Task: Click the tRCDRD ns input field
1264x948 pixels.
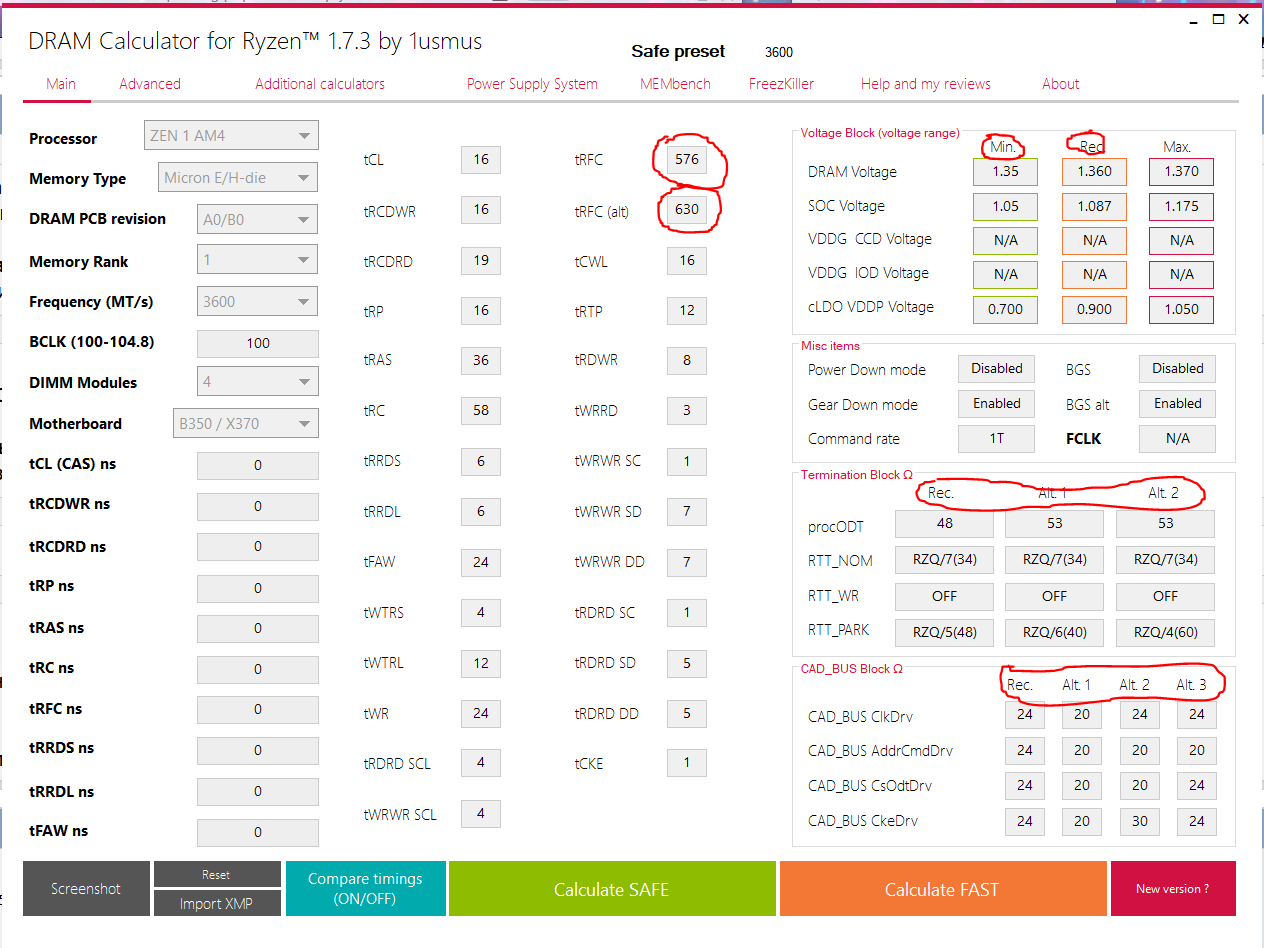Action: (x=258, y=547)
